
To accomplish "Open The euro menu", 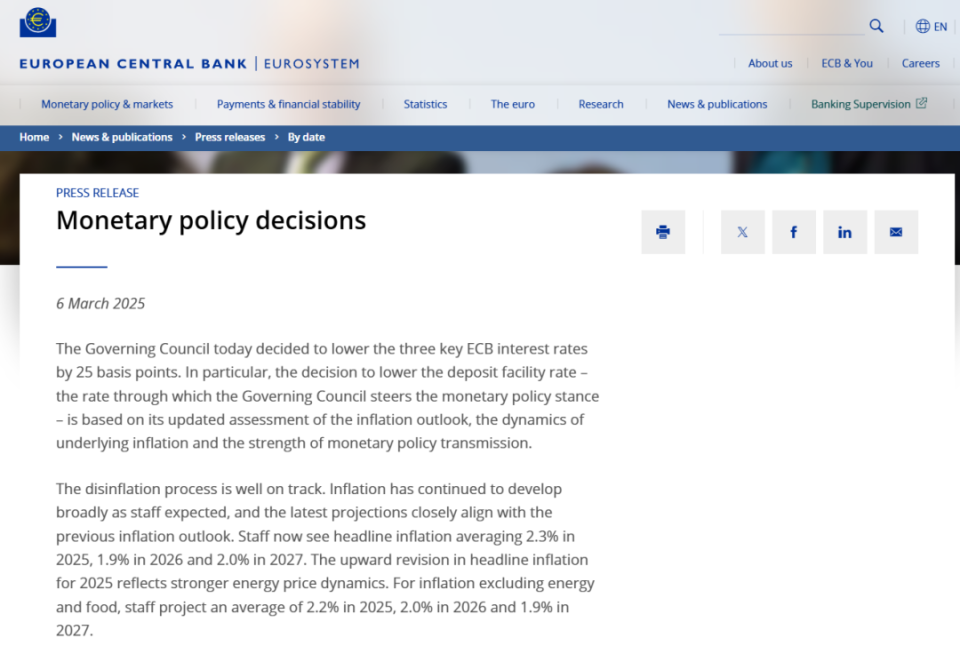I will pos(512,104).
